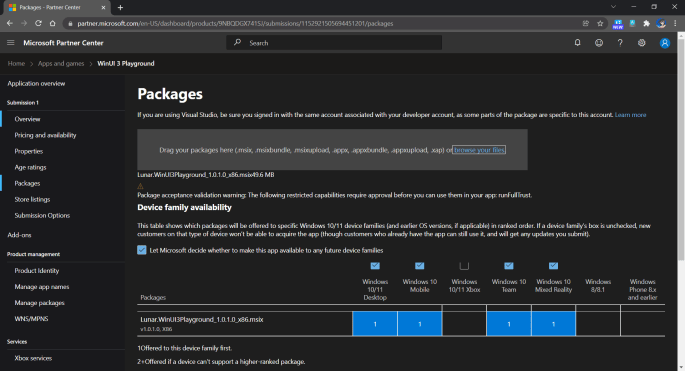This screenshot has height=371, width=685.
Task: Close the Packages - Partner Center tab
Action: (104, 7)
